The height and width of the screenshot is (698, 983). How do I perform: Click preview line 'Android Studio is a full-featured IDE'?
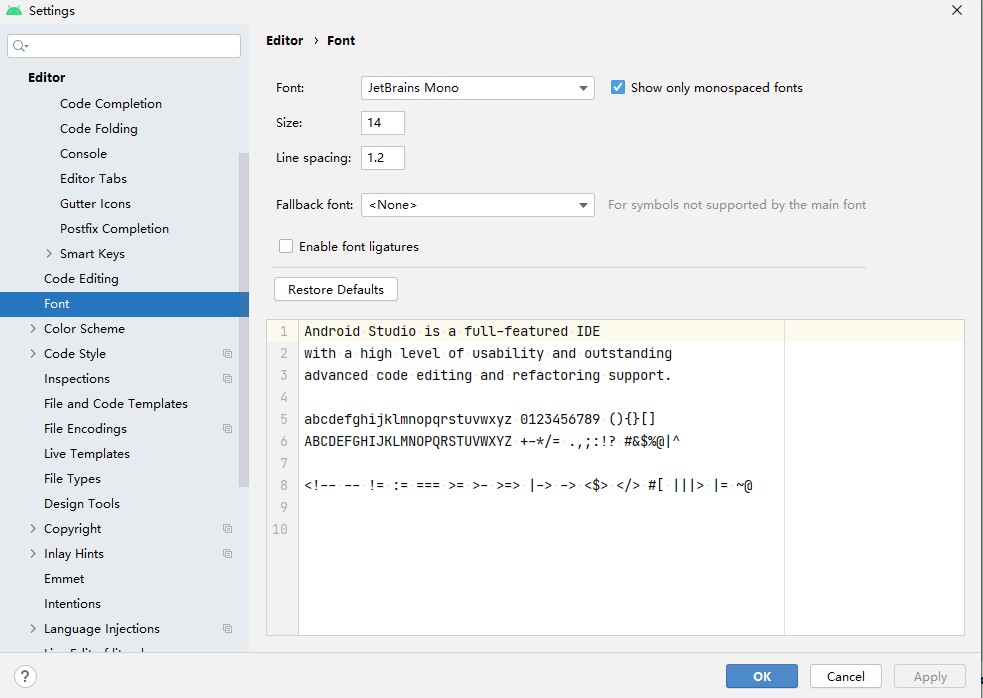452,331
